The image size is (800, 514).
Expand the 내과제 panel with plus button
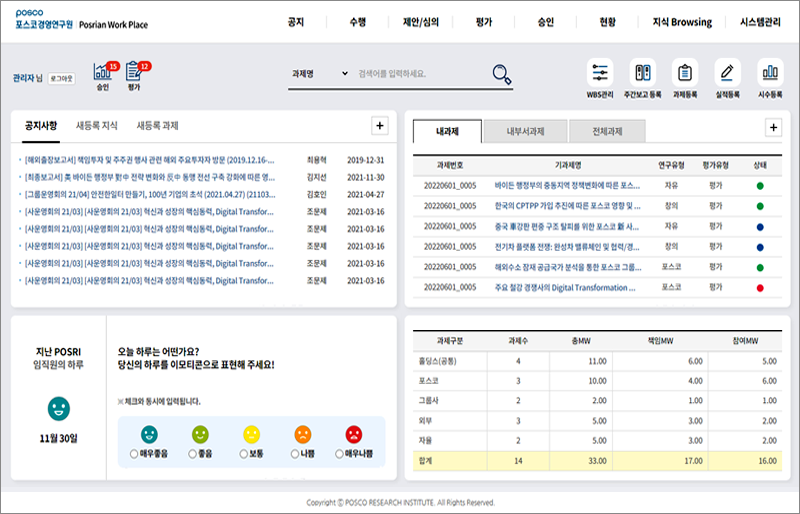tap(773, 127)
